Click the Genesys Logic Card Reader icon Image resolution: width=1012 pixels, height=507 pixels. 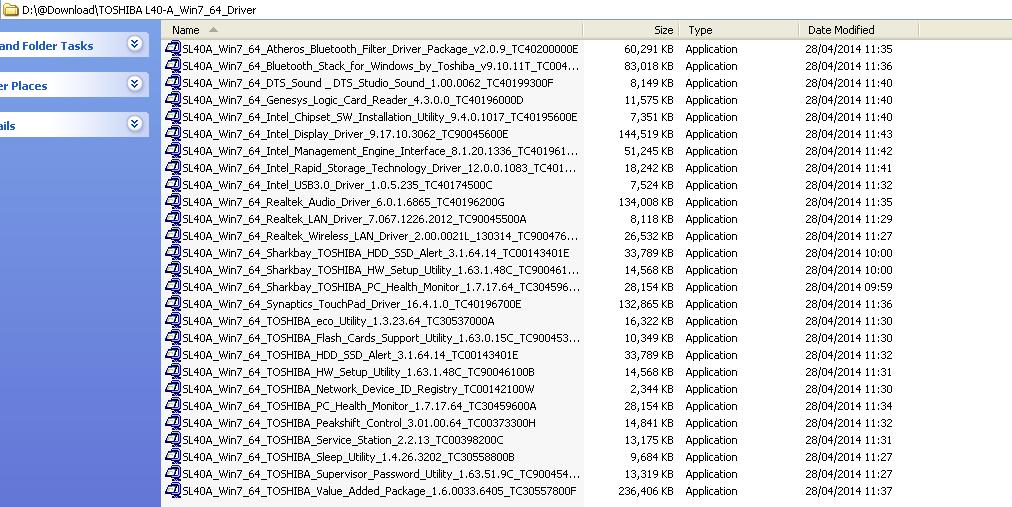(x=173, y=99)
